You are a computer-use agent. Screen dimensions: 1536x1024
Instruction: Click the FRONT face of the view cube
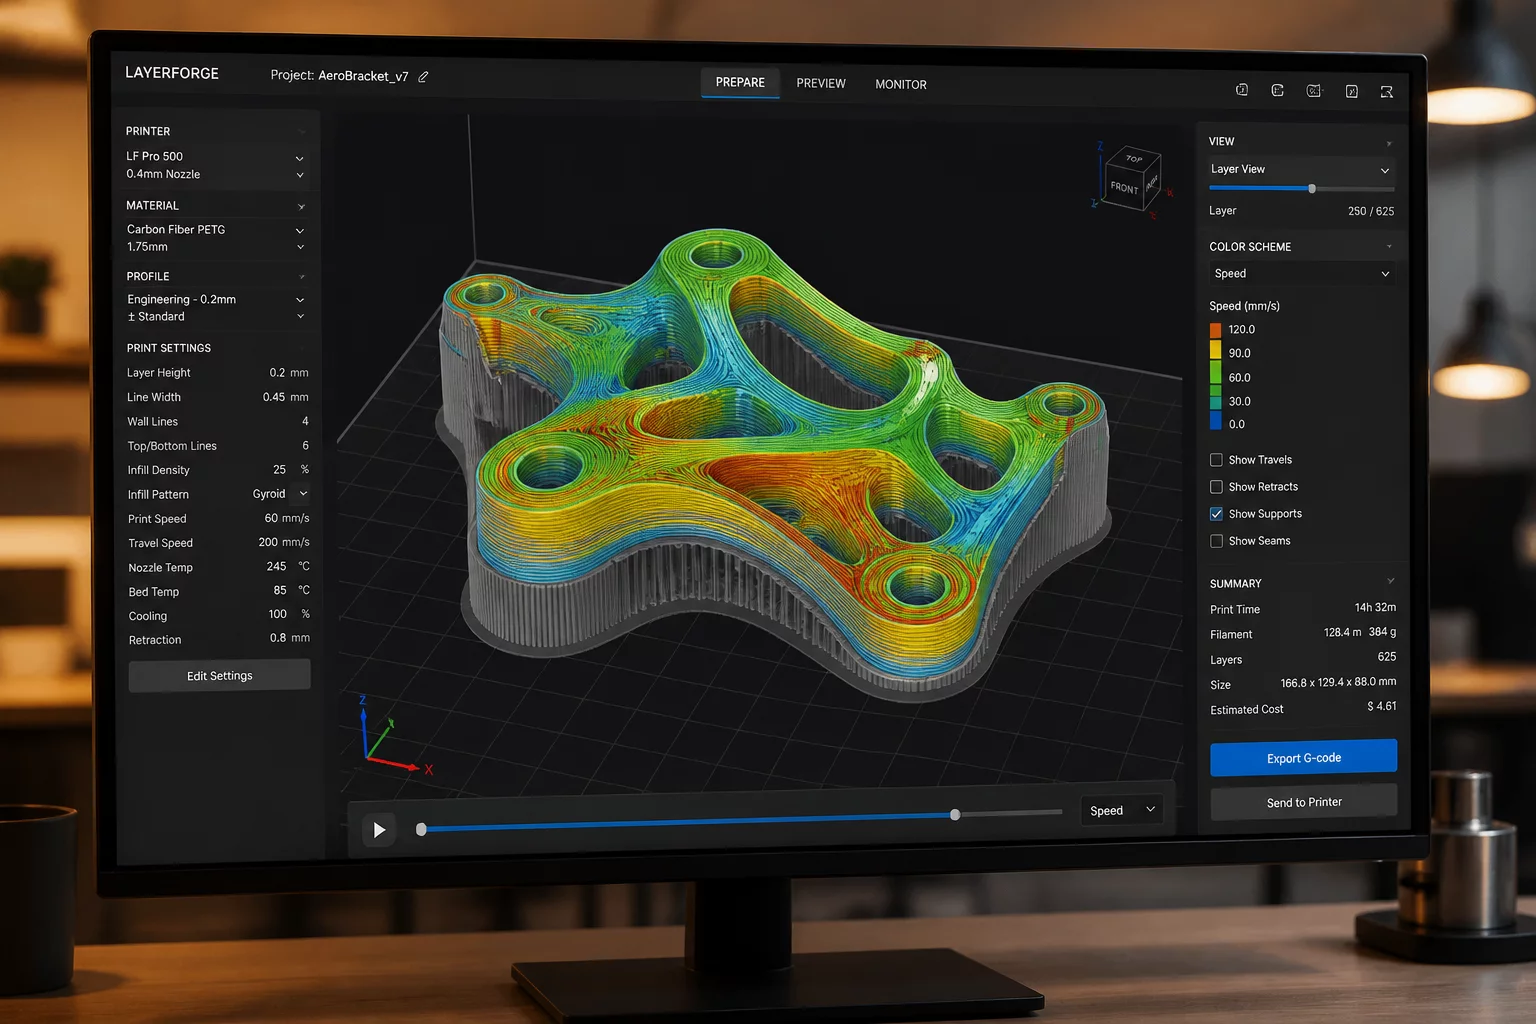1124,188
